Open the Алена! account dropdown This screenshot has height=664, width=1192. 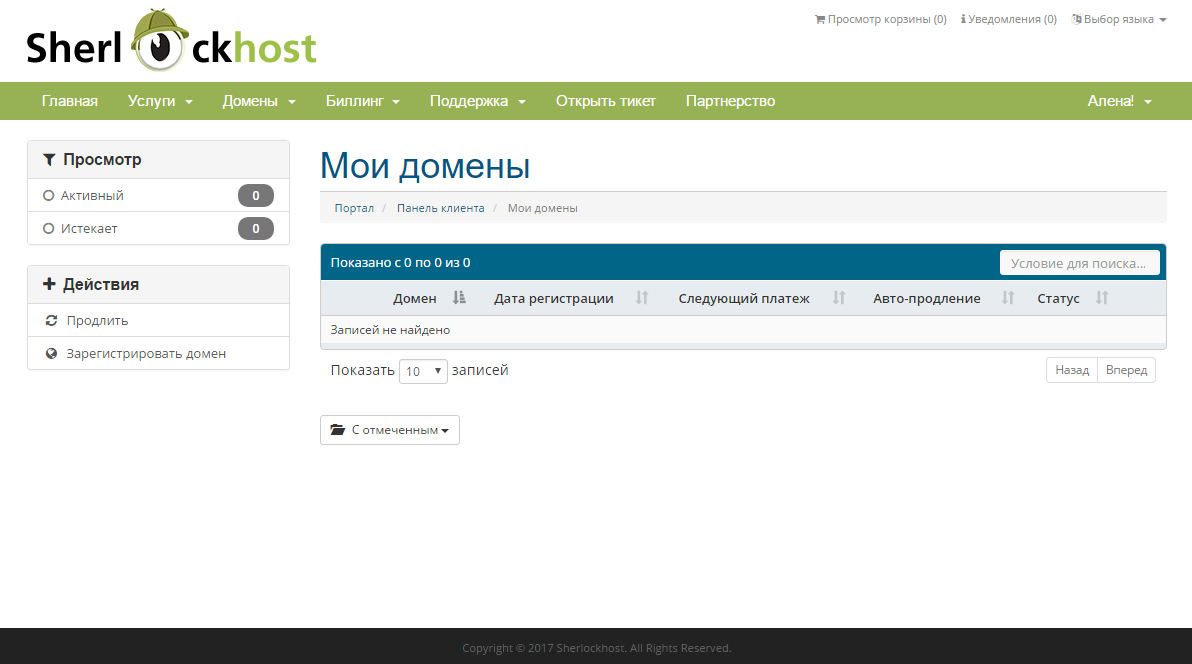[x=1119, y=101]
